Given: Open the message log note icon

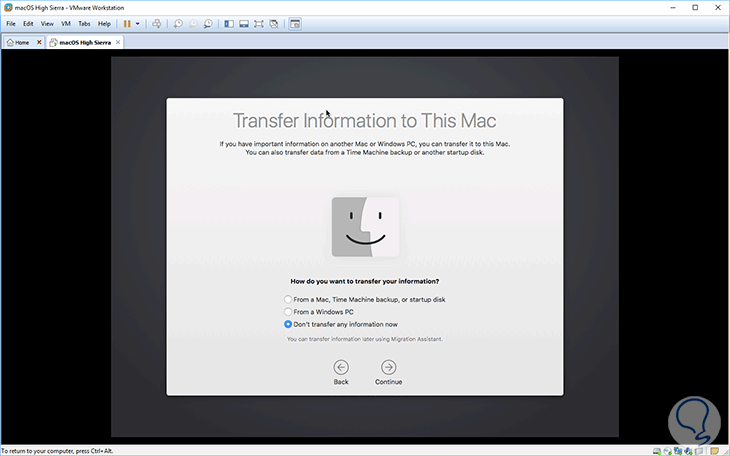Looking at the screenshot, I should (x=715, y=451).
